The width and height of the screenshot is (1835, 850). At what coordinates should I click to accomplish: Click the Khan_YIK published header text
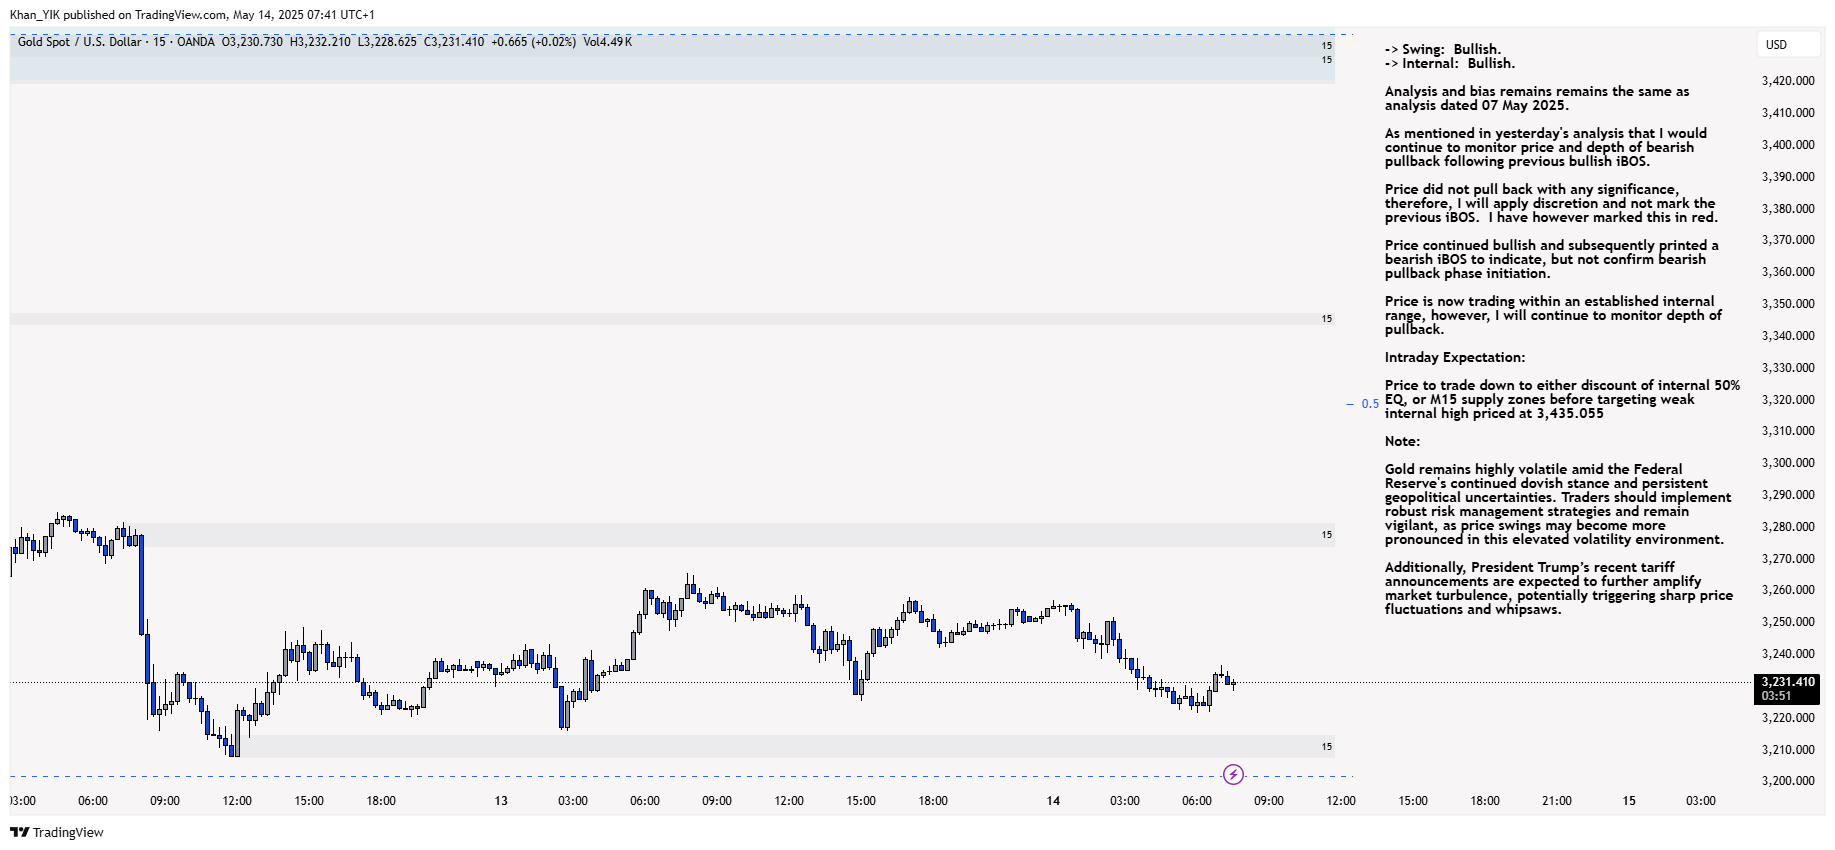(192, 15)
